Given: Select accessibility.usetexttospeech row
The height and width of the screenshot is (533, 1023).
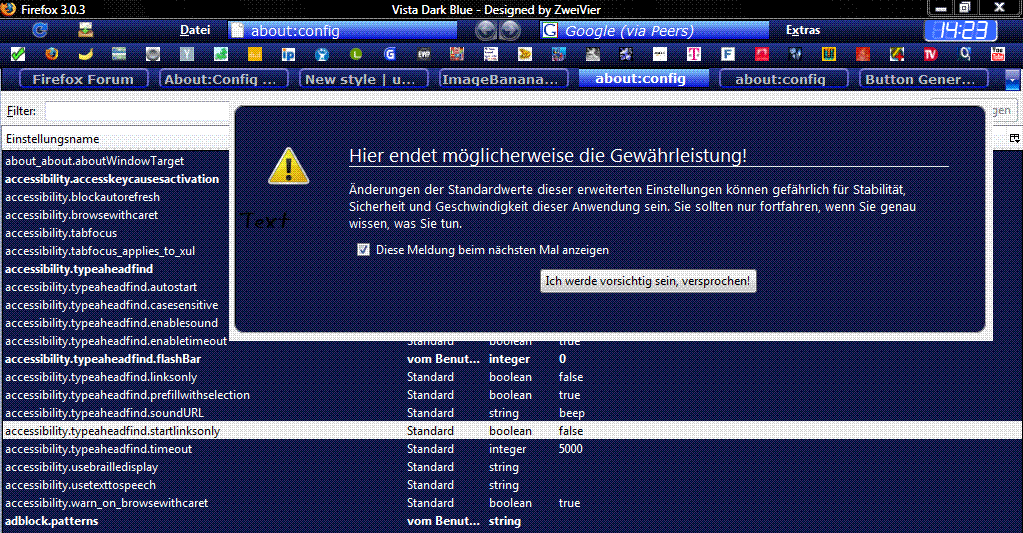Looking at the screenshot, I should coord(512,485).
